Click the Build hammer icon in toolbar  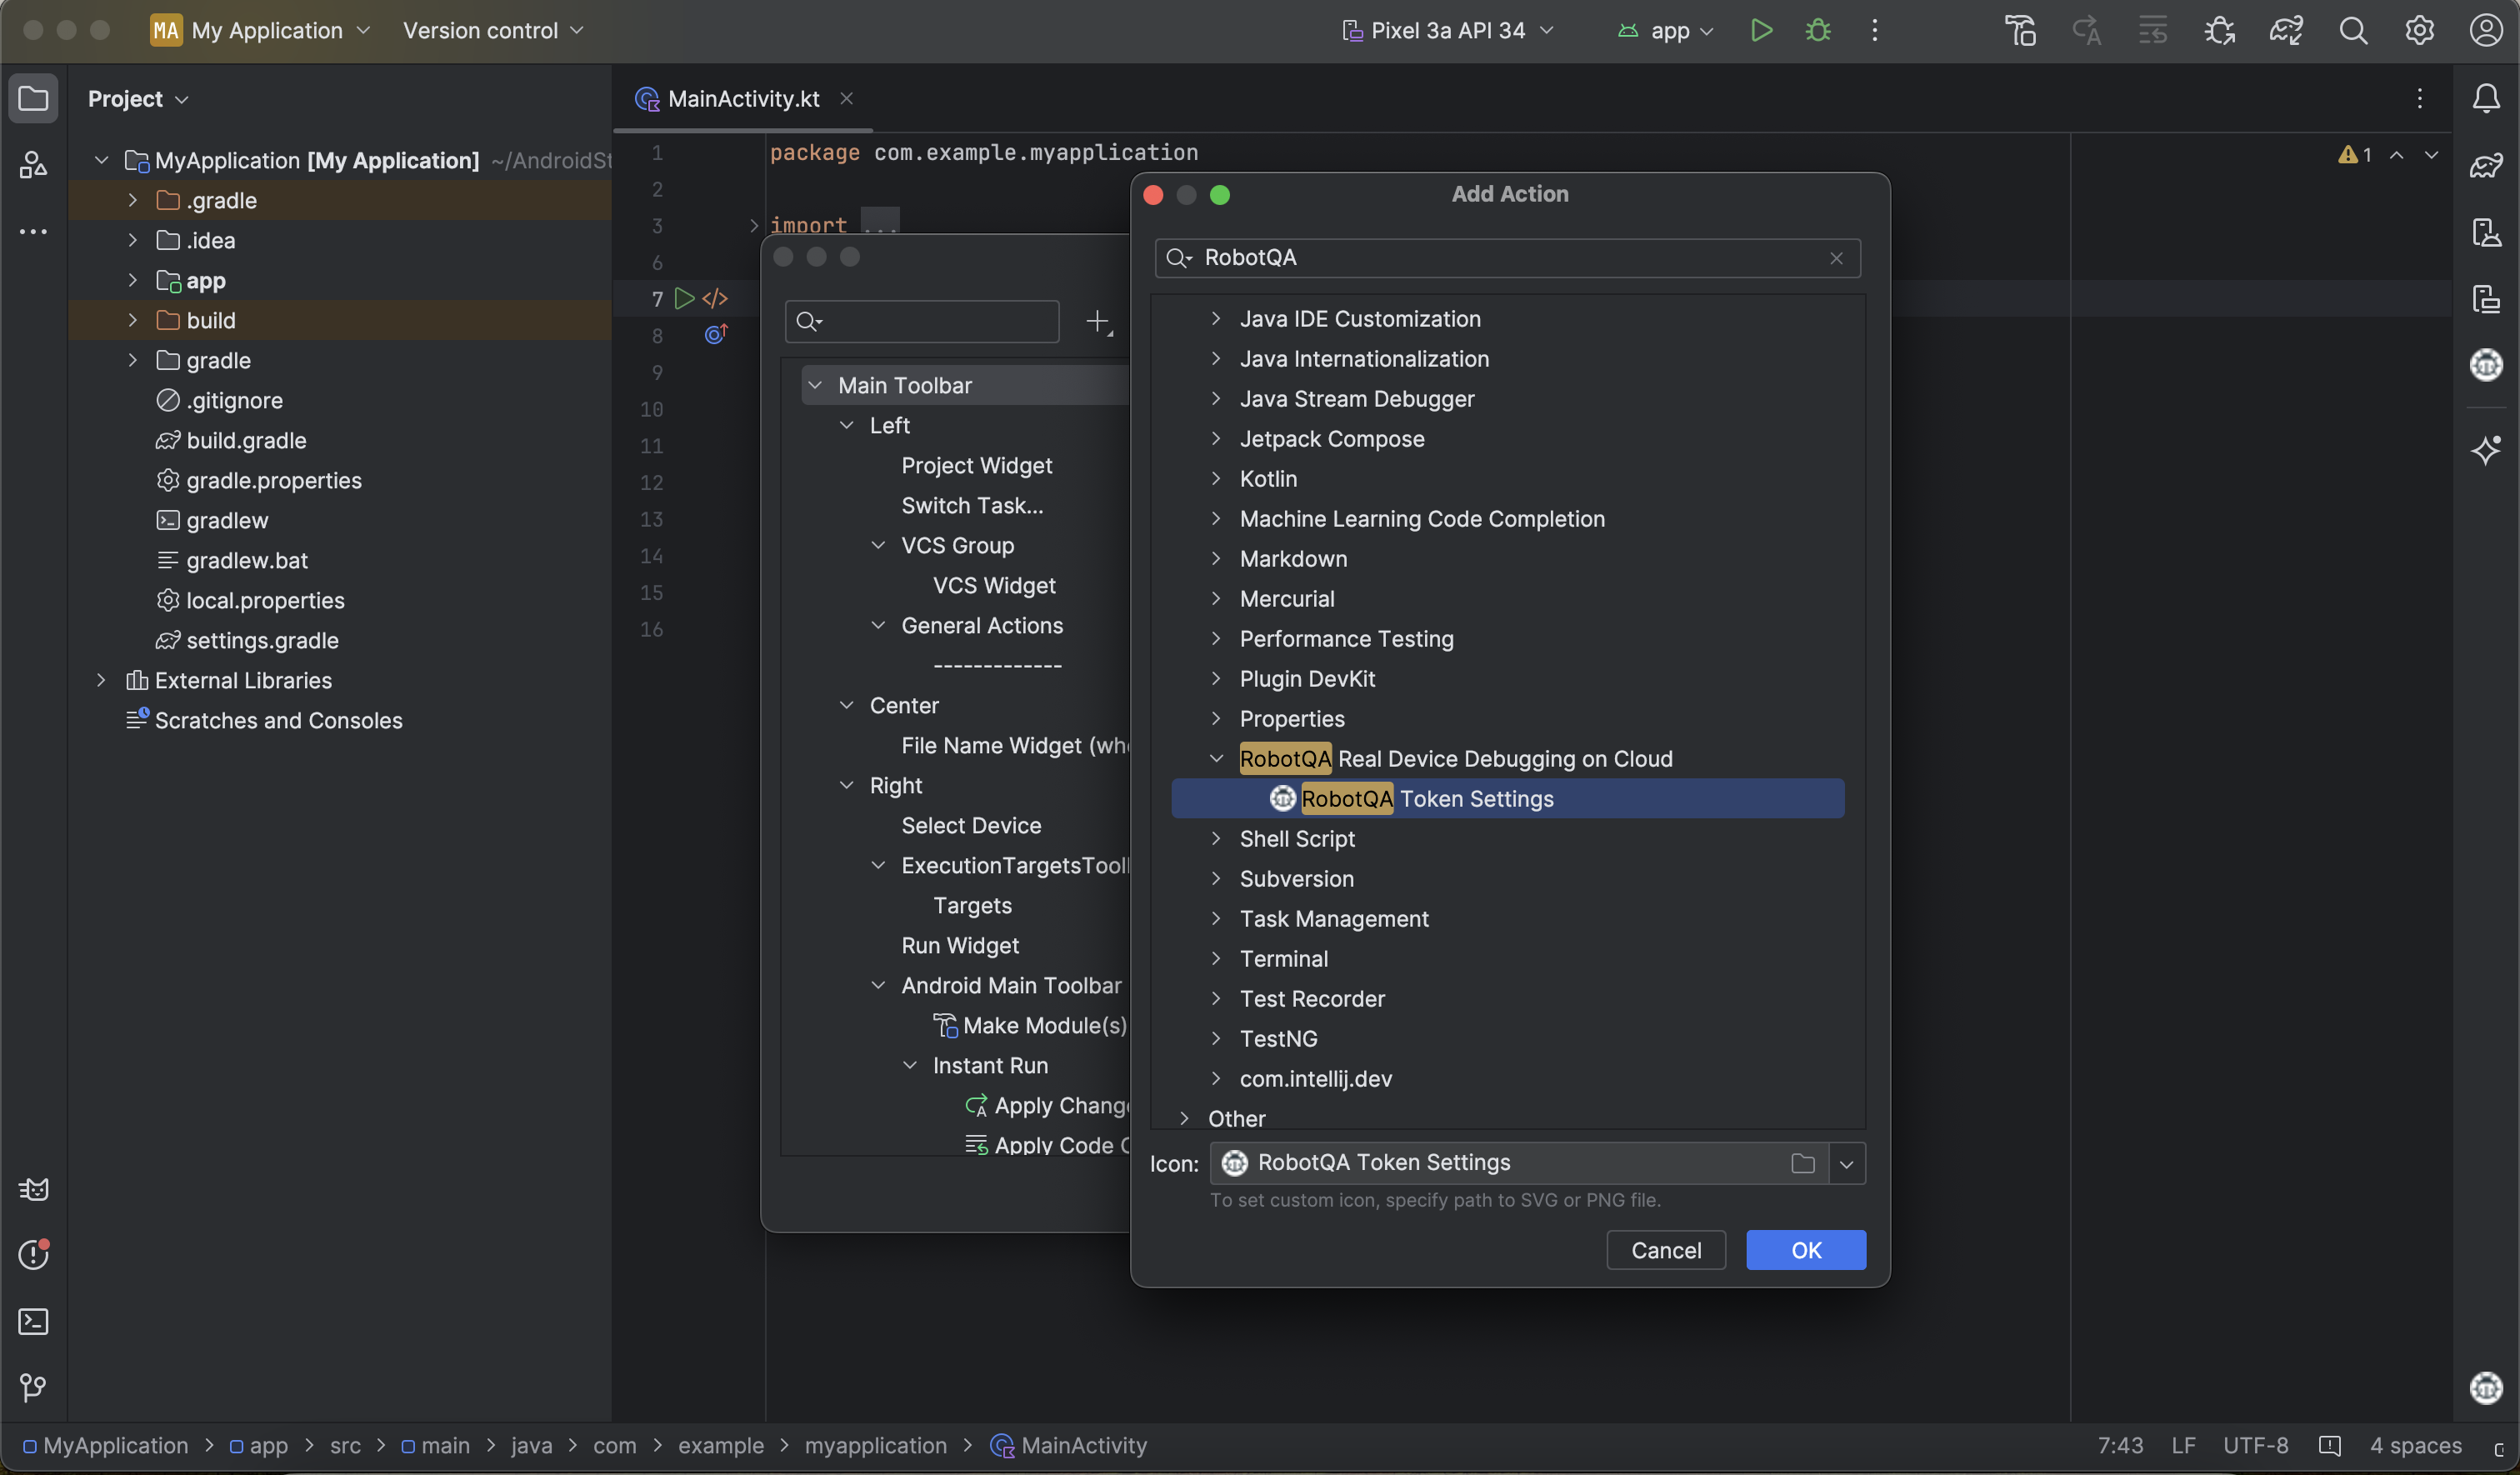2020,30
